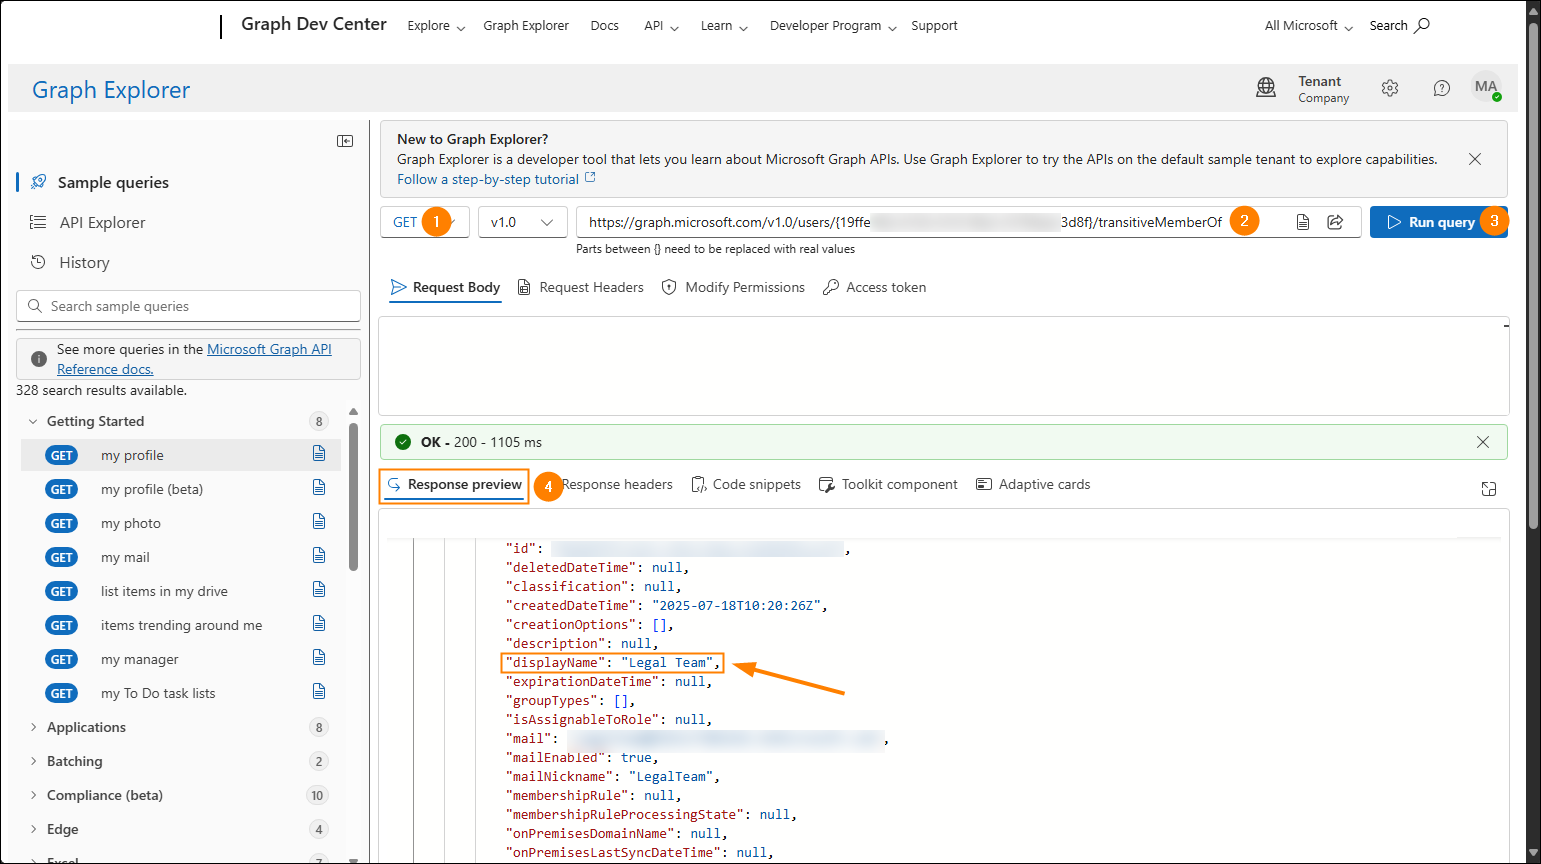Screen dimensions: 1541x864
Task: Select the API Explorer sidebar icon
Action: (x=37, y=222)
